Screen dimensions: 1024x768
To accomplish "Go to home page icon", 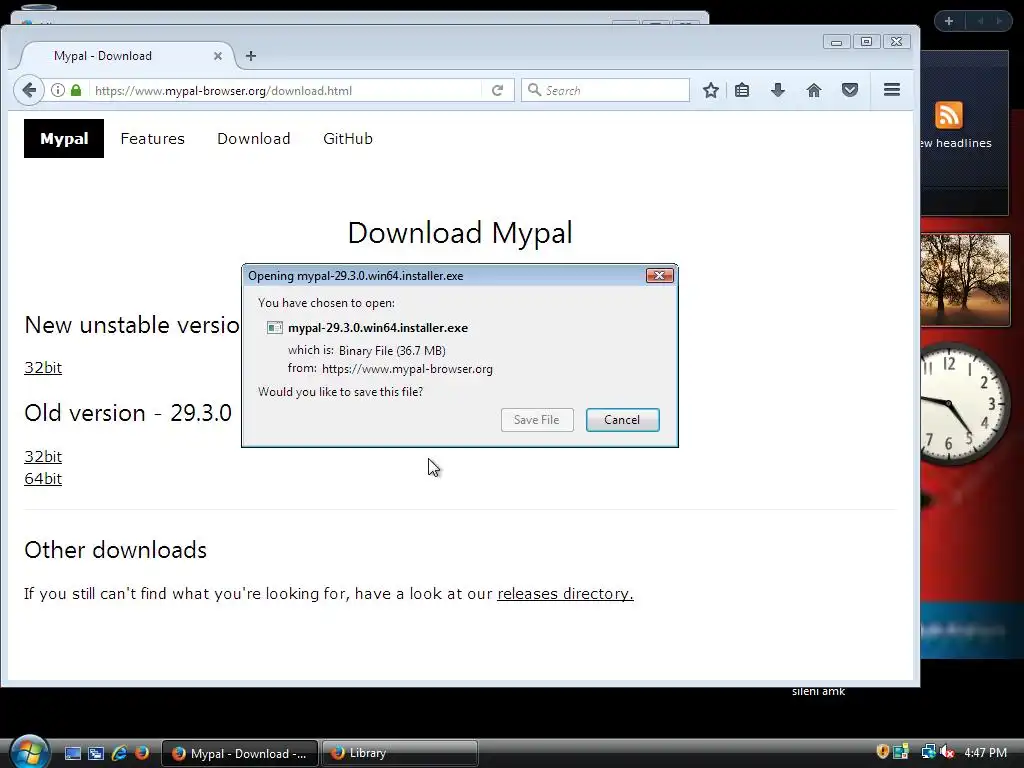I will click(814, 90).
